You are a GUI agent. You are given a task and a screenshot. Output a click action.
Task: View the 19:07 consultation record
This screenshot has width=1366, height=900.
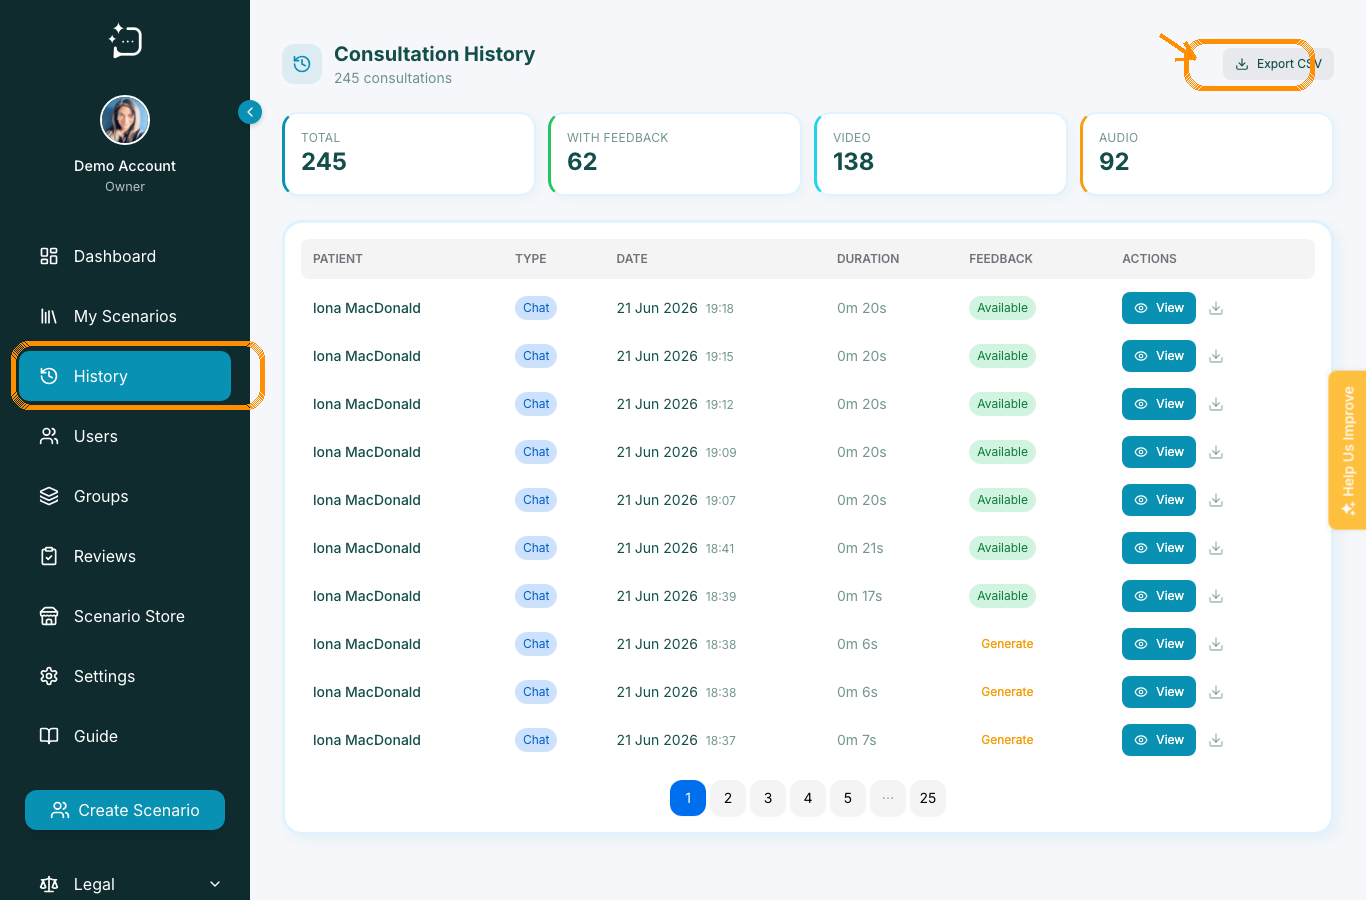(1159, 500)
